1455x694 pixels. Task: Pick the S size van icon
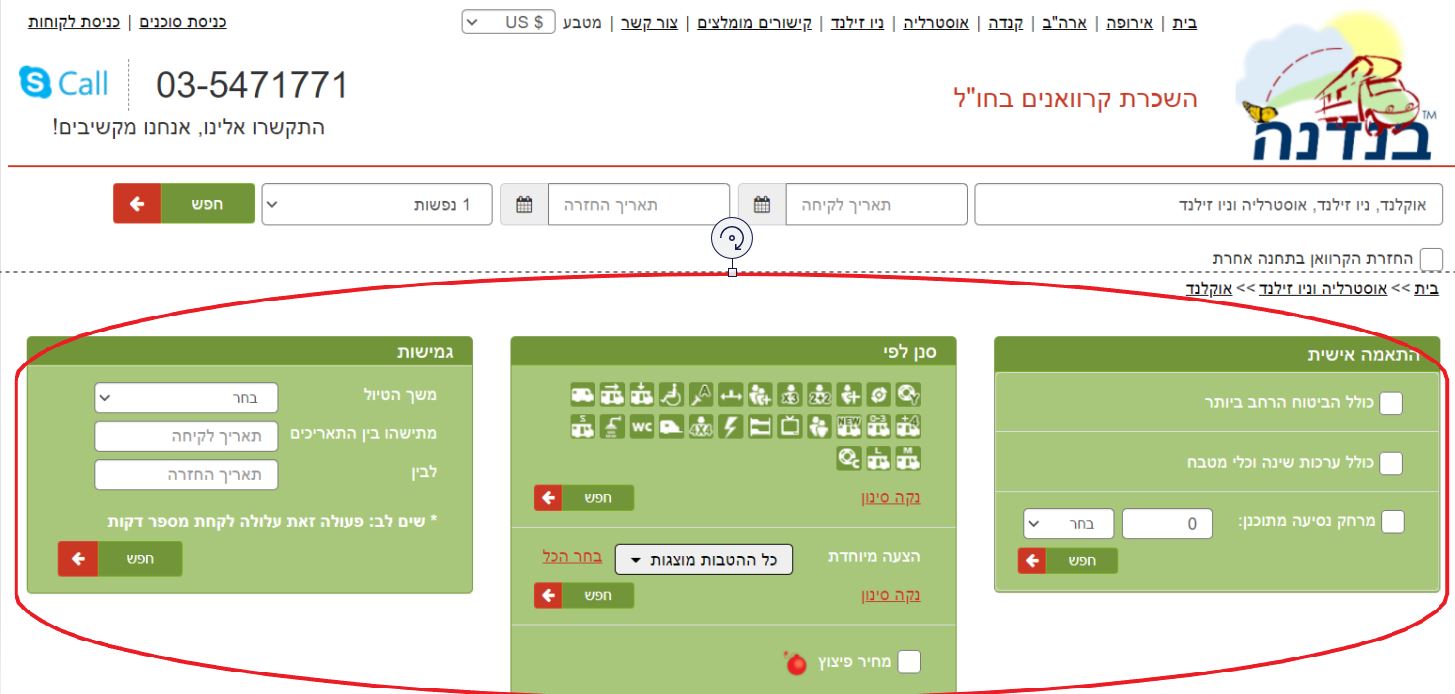pyautogui.click(x=583, y=426)
